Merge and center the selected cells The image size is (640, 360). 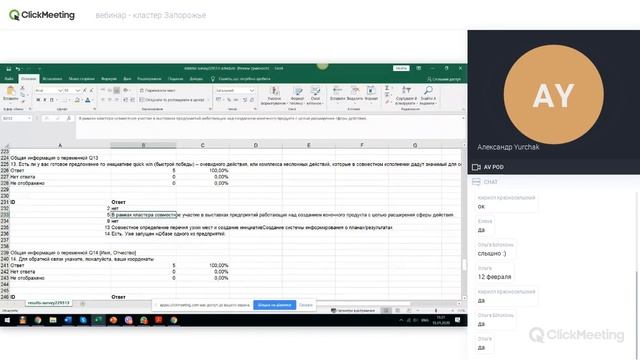pyautogui.click(x=171, y=100)
